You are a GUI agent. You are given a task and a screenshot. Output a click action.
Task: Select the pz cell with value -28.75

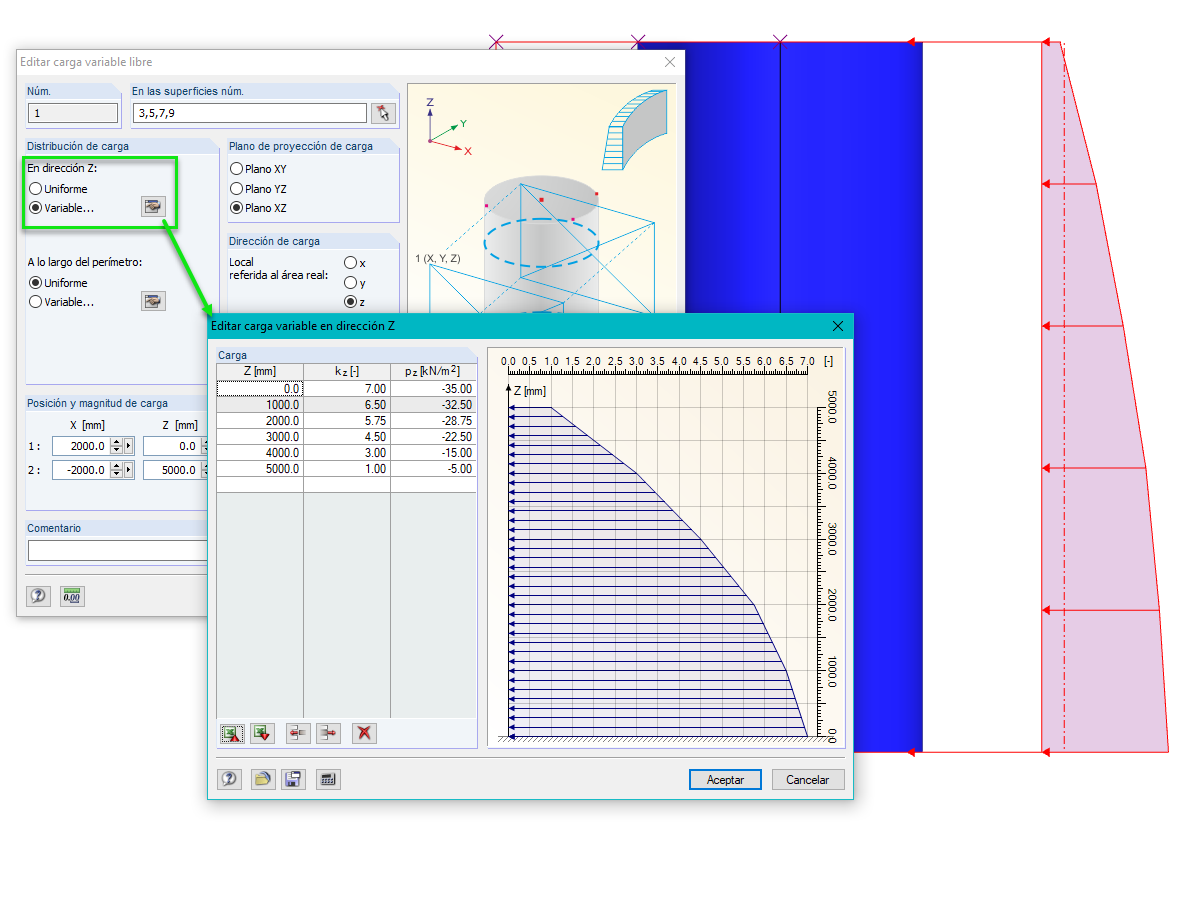pos(433,421)
